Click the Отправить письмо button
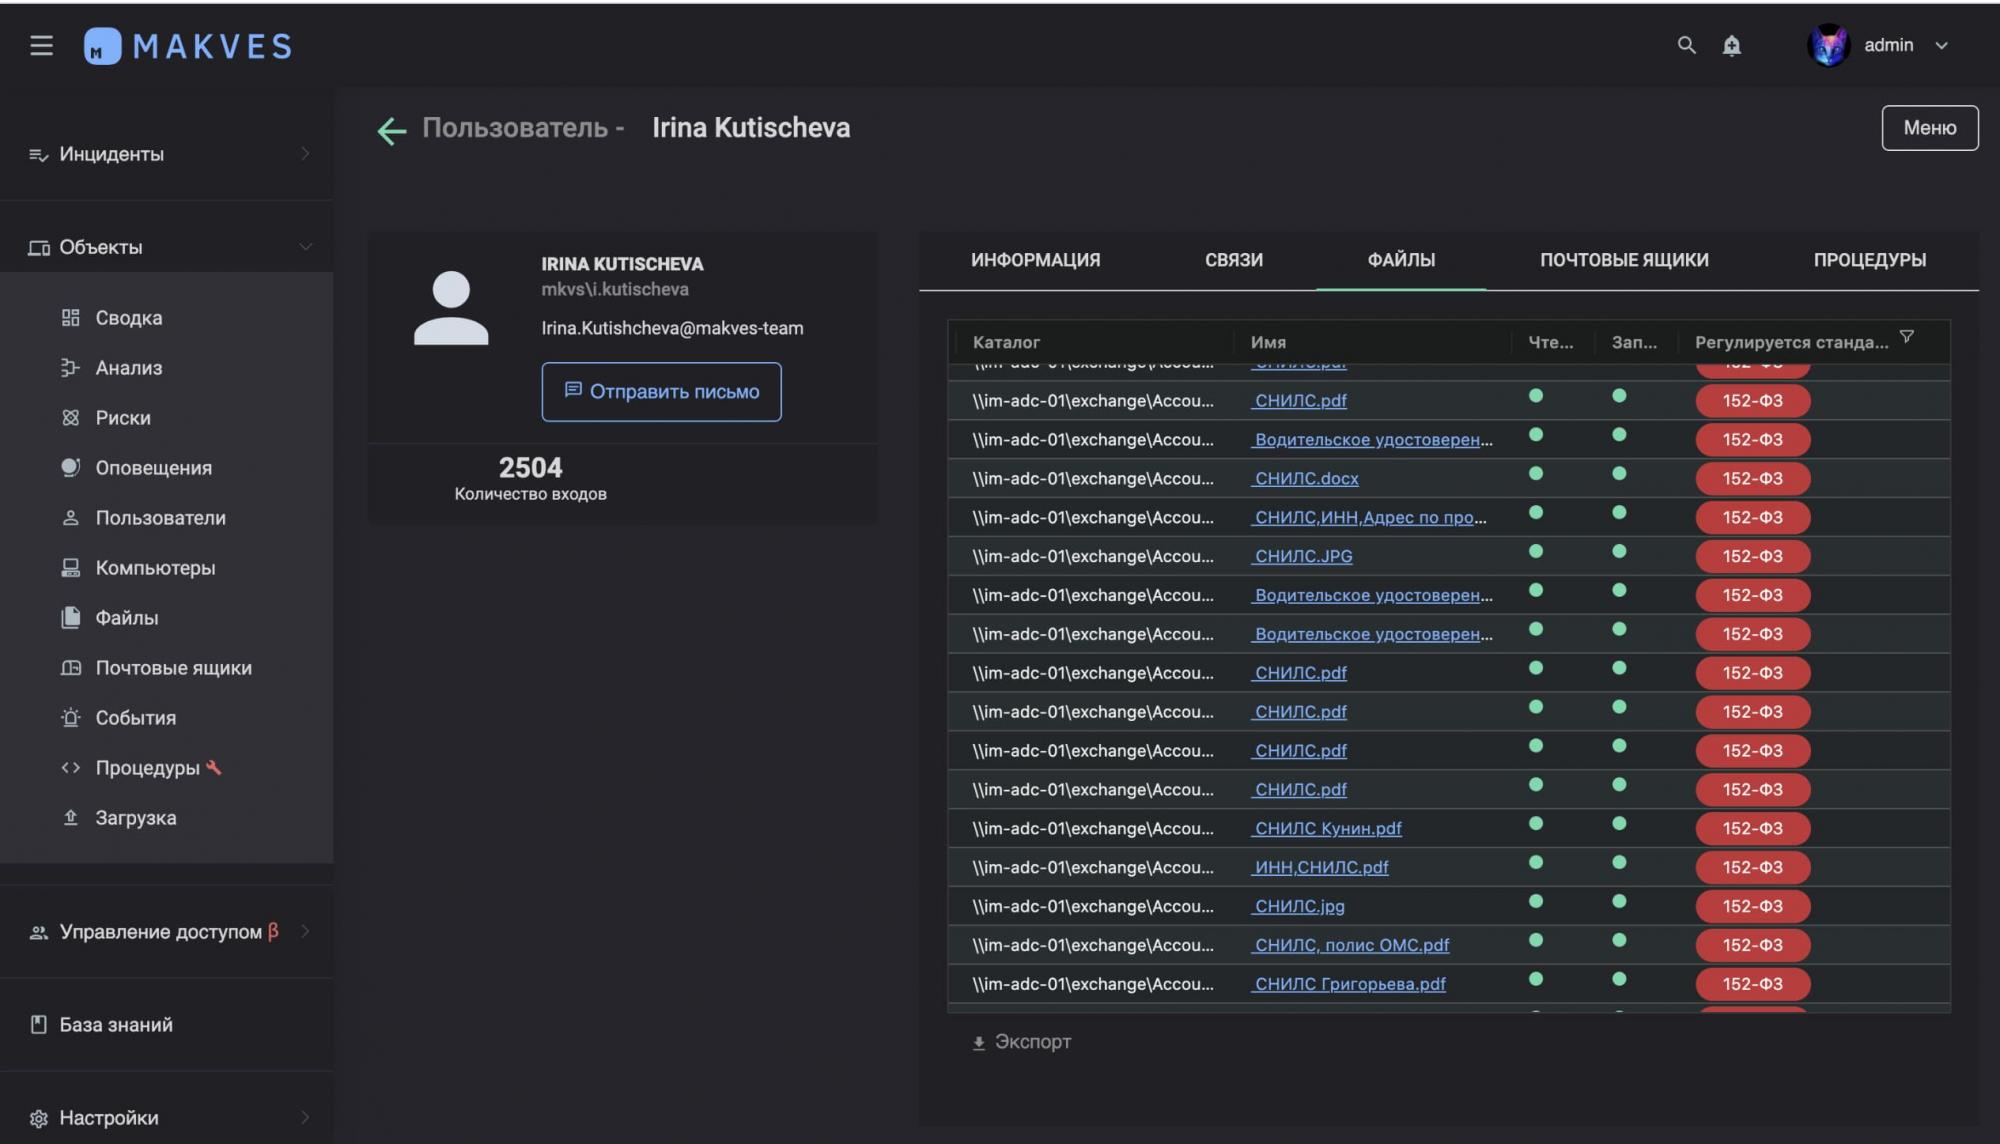The height and width of the screenshot is (1144, 2000). (x=661, y=392)
